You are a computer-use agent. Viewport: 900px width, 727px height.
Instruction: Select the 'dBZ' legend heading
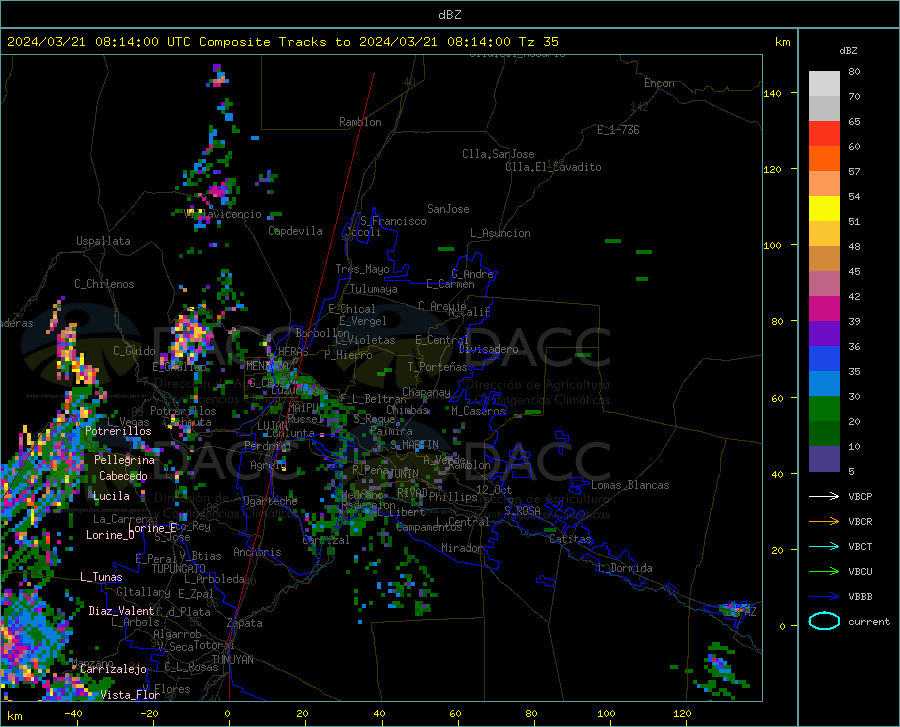(848, 50)
